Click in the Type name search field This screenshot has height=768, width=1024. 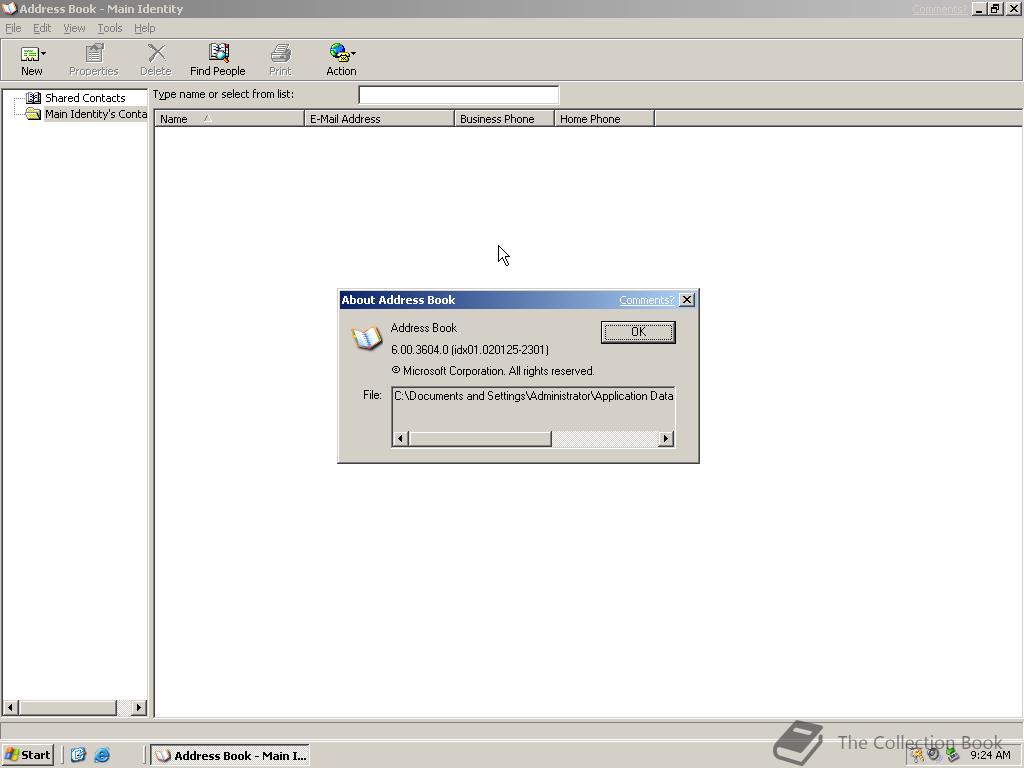(458, 95)
